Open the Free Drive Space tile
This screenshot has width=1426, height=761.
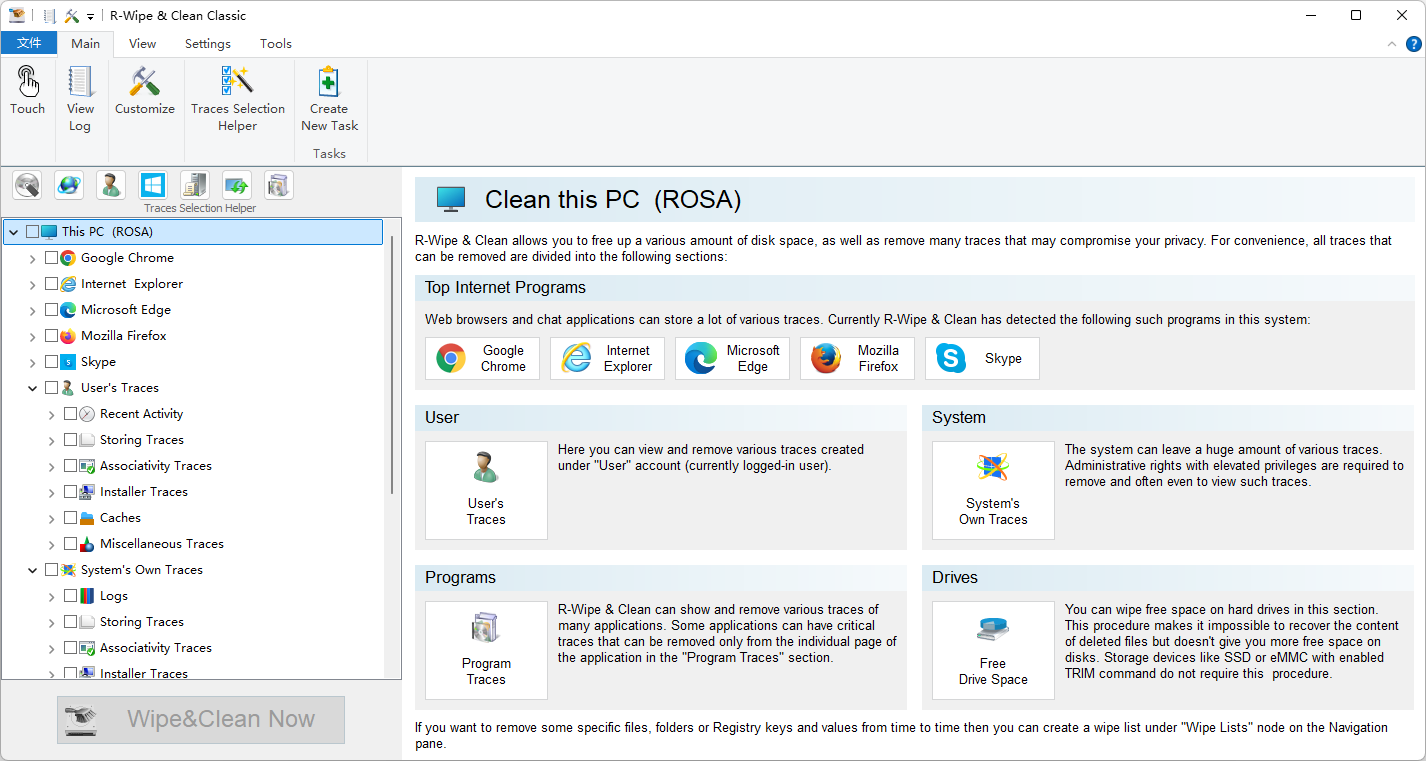(993, 650)
